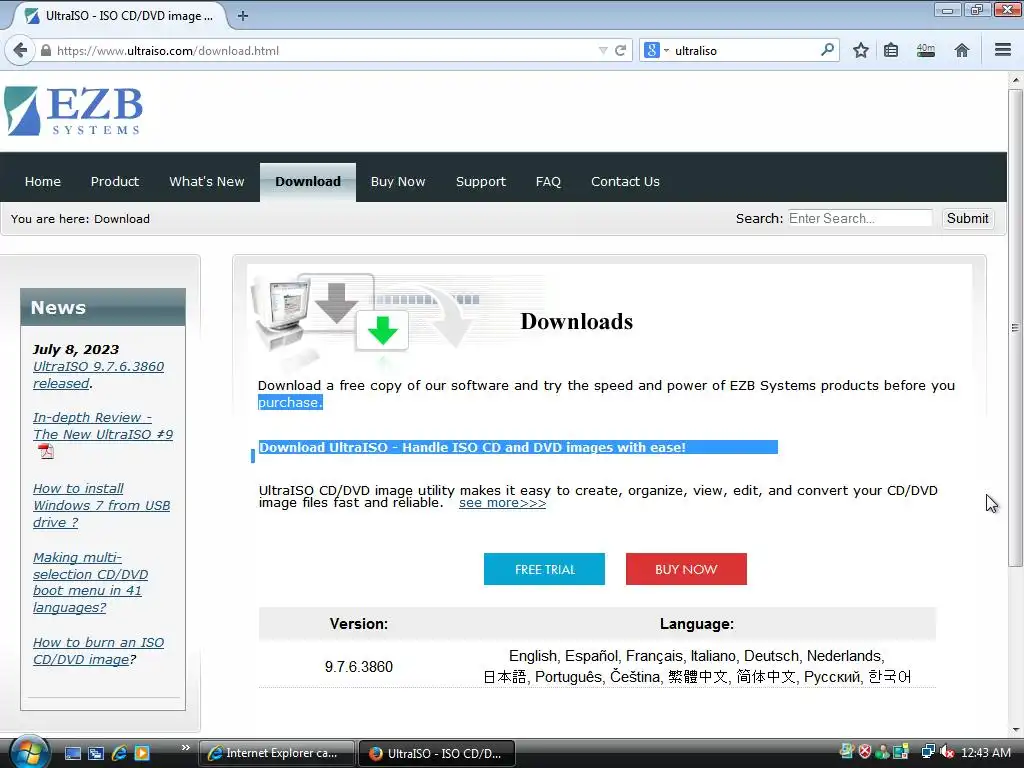The width and height of the screenshot is (1024, 768).
Task: Click the July 8, 2023 news date
Action: [76, 349]
